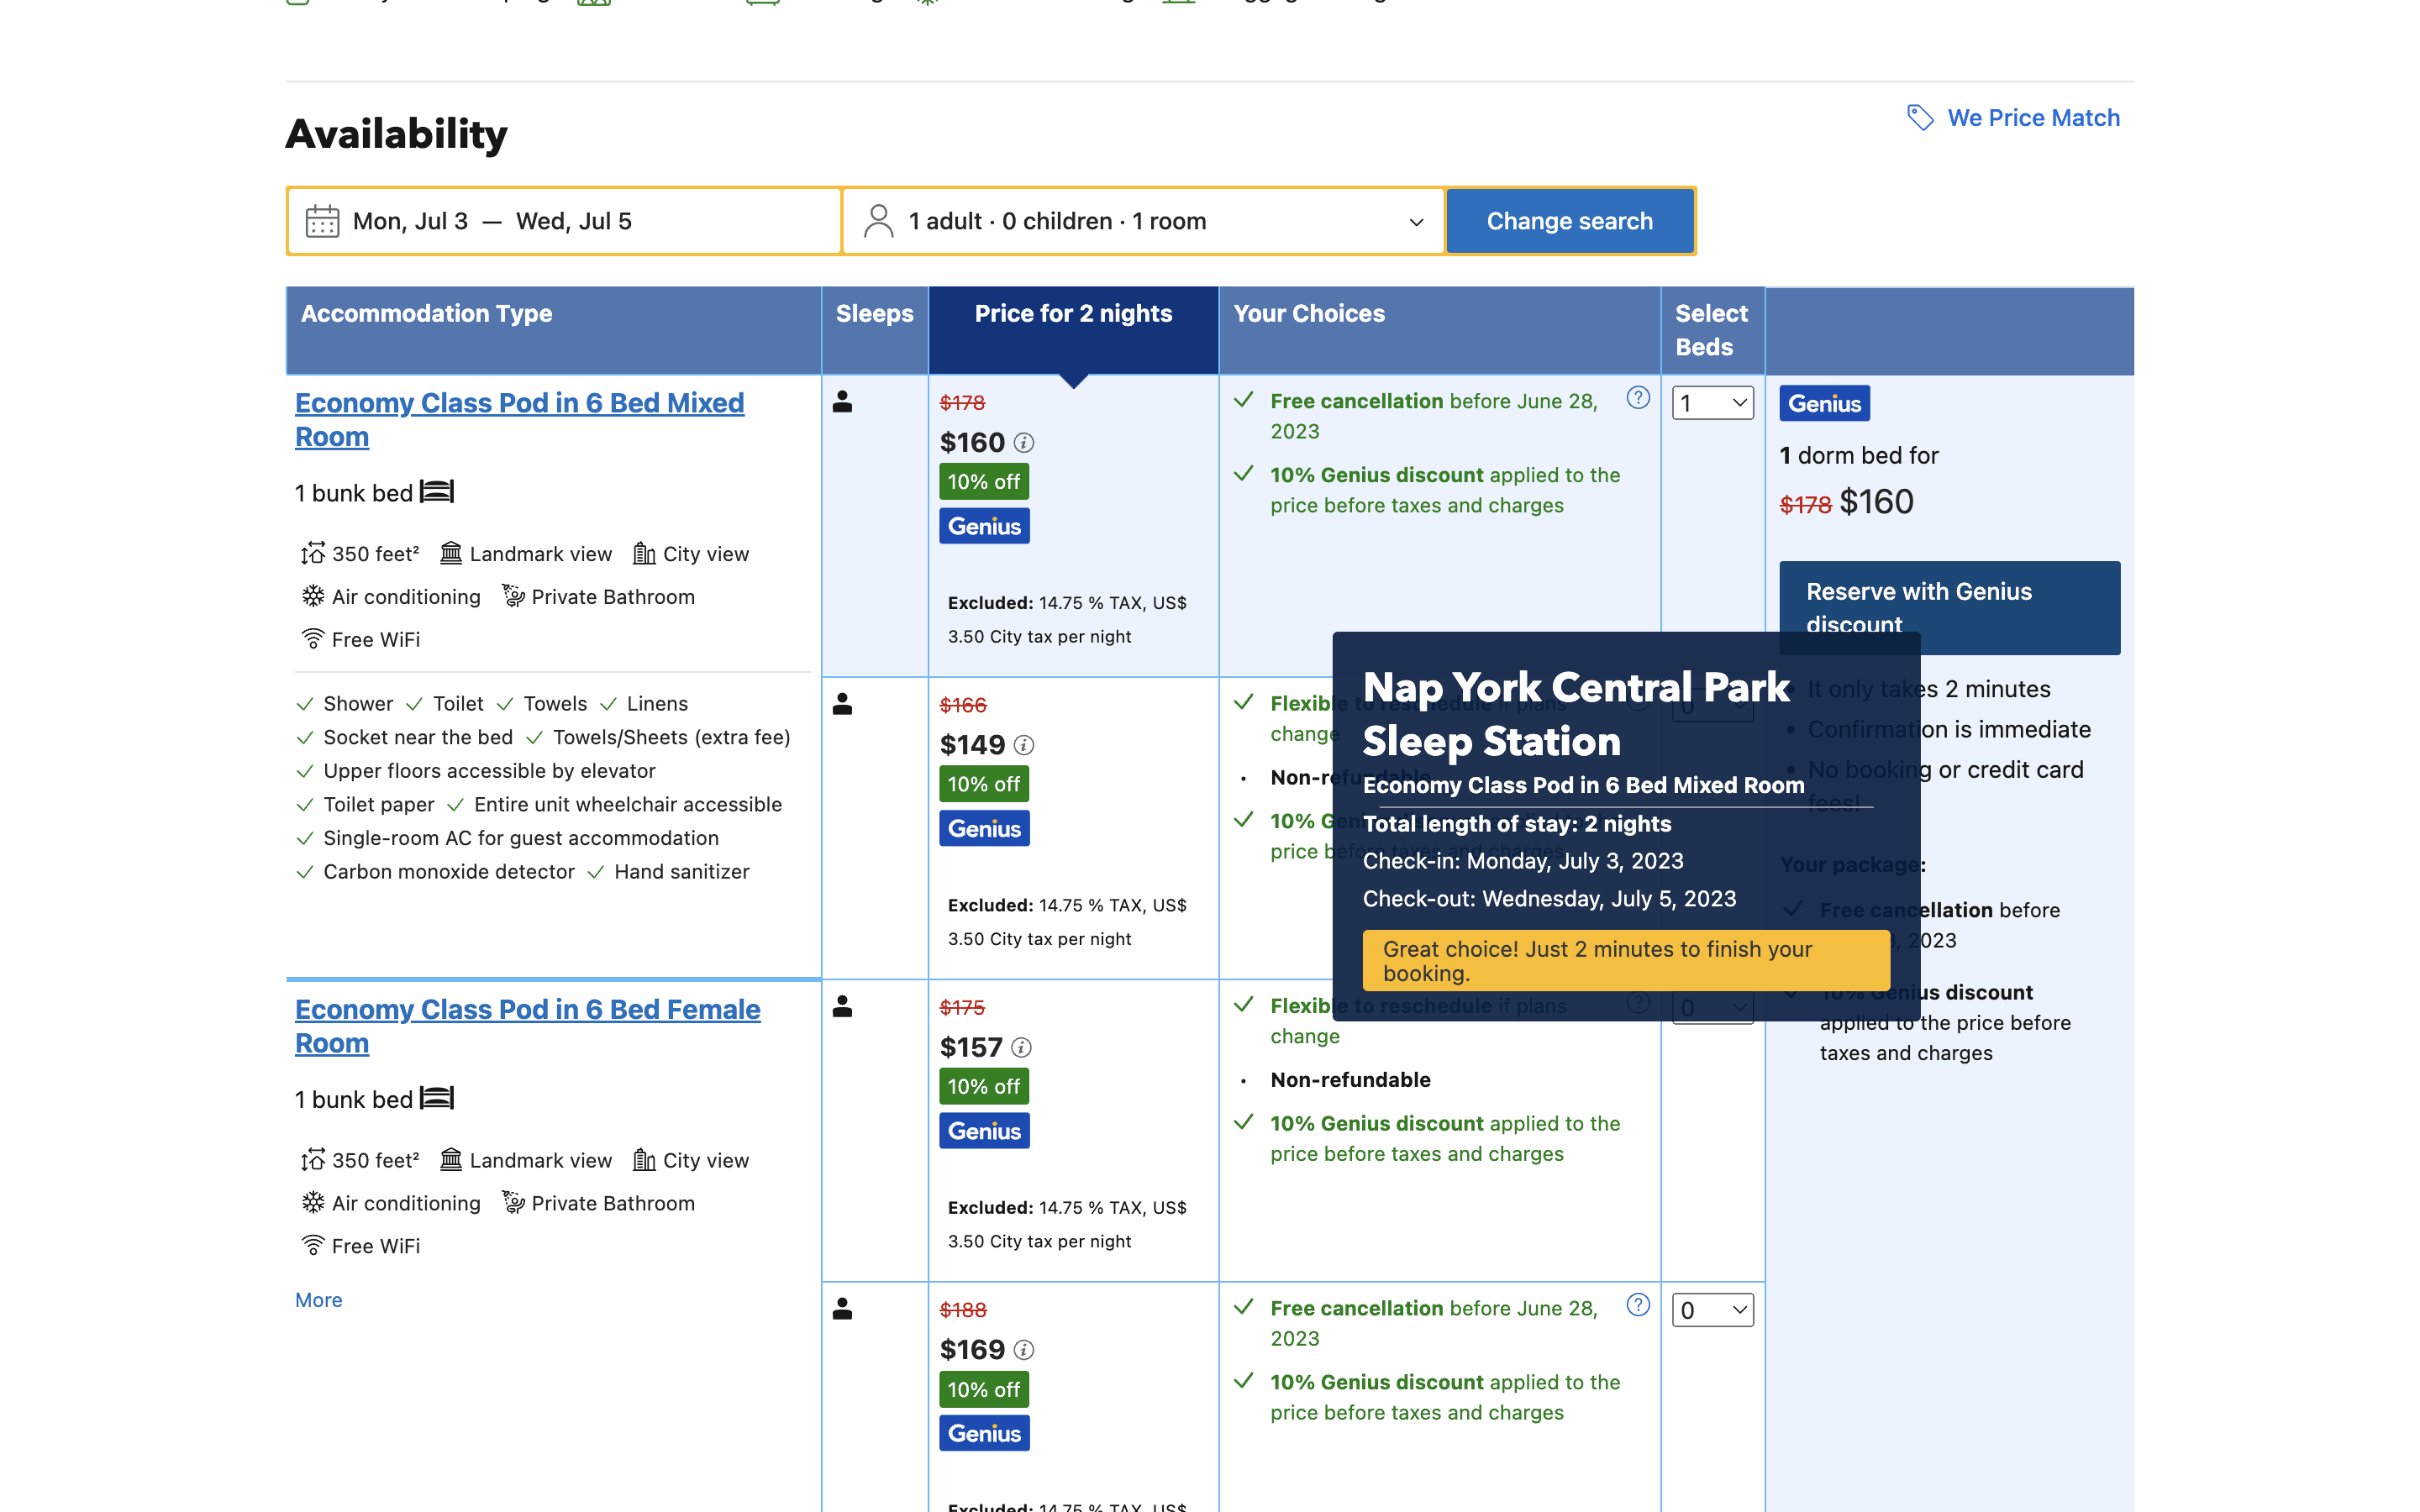
Task: Open bed selector showing 1 for Mixed Room
Action: (x=1712, y=403)
